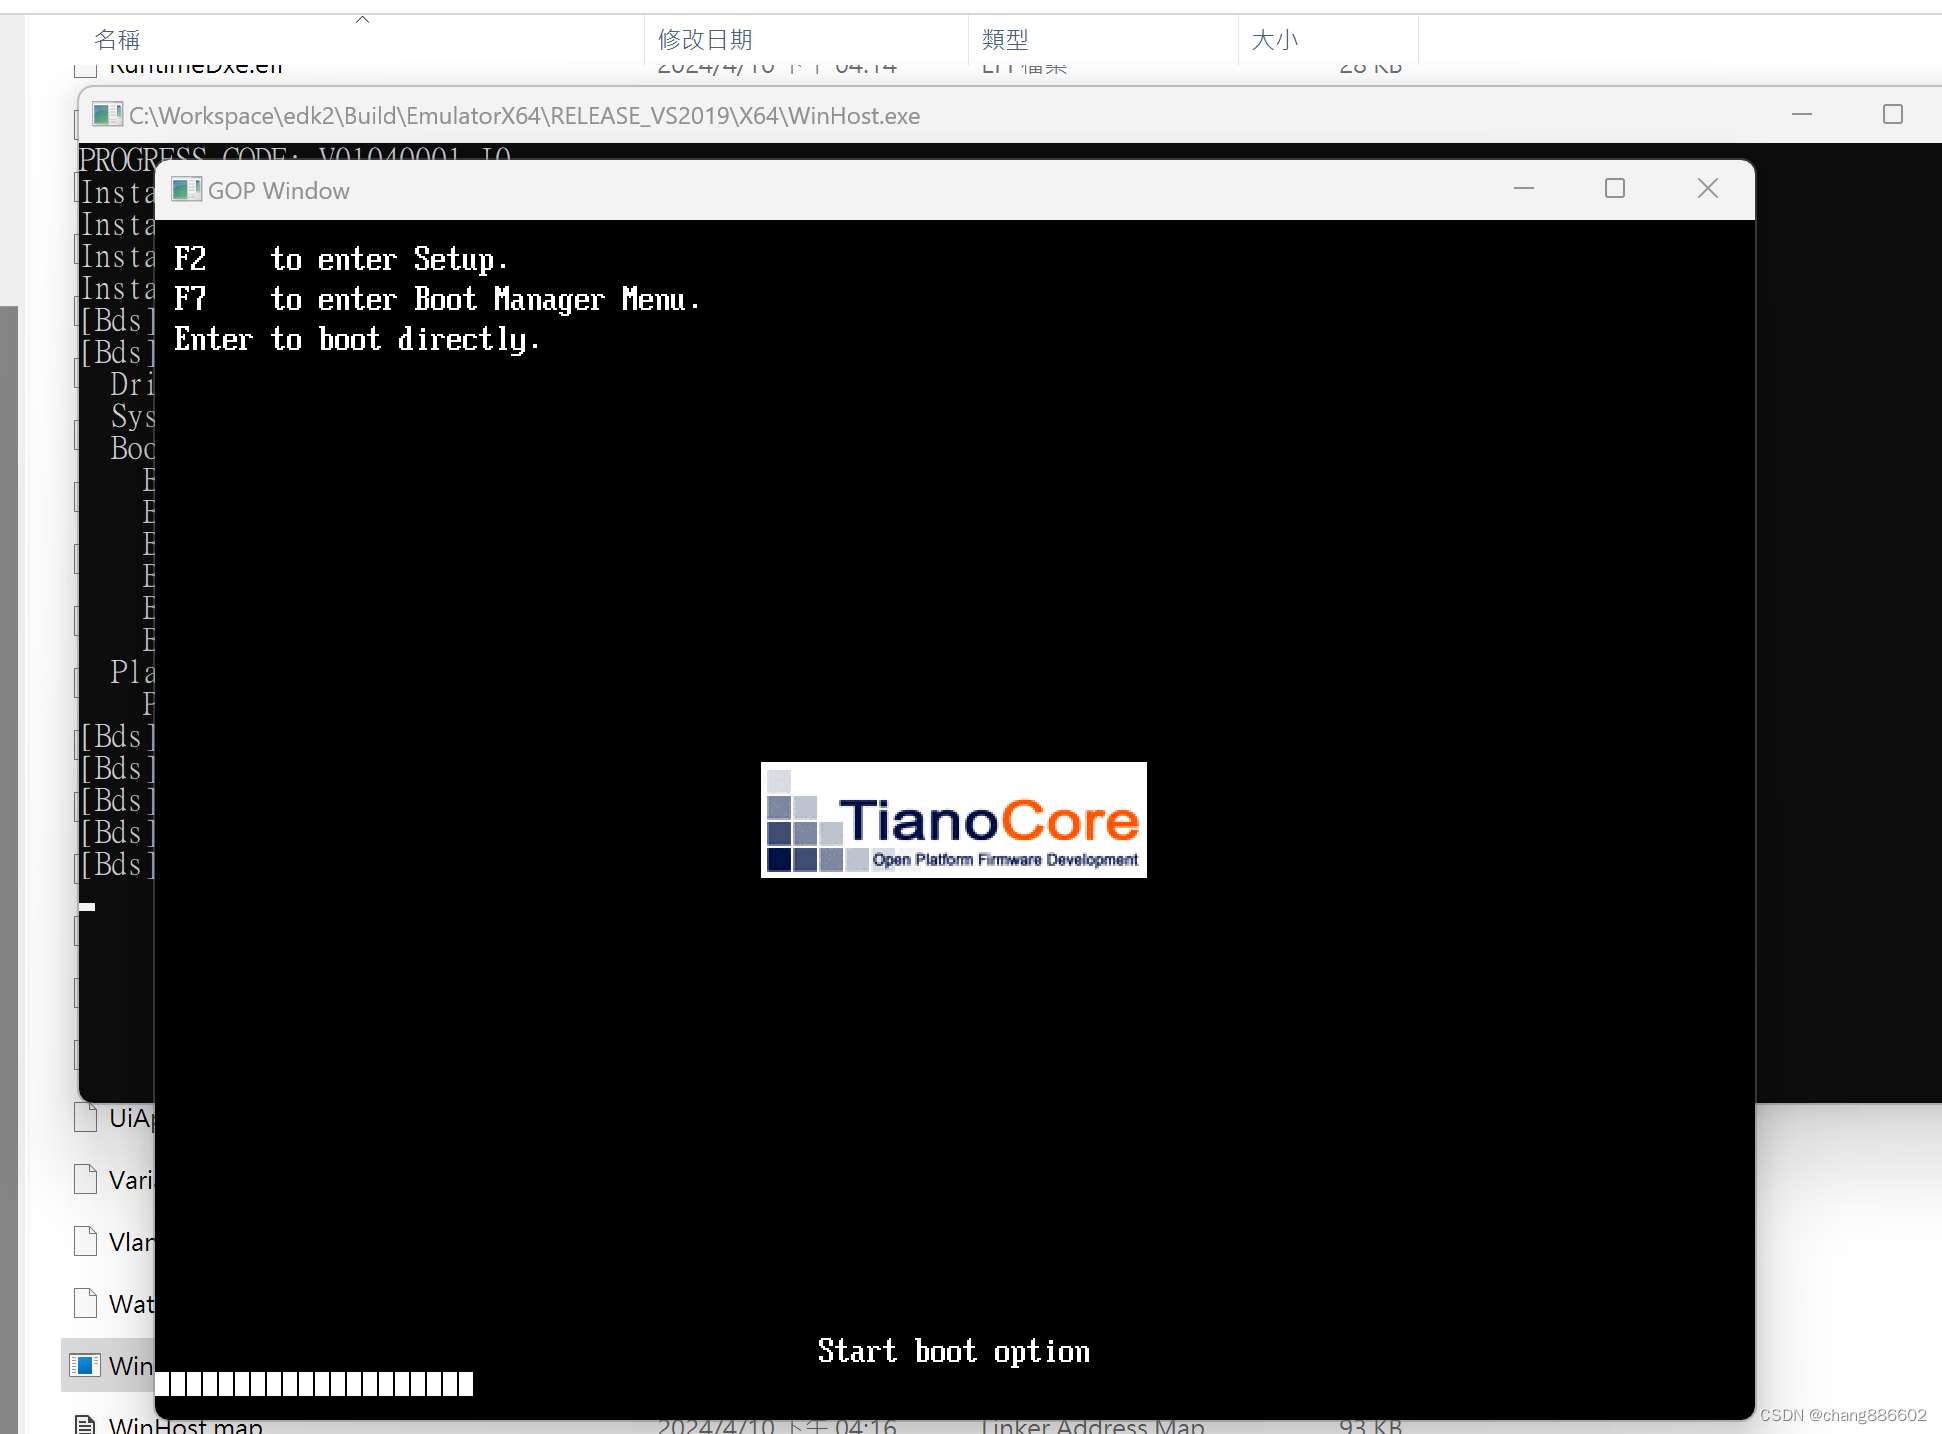Screen dimensions: 1942x1434
Task: Click the Wat file document icon
Action: [85, 1303]
